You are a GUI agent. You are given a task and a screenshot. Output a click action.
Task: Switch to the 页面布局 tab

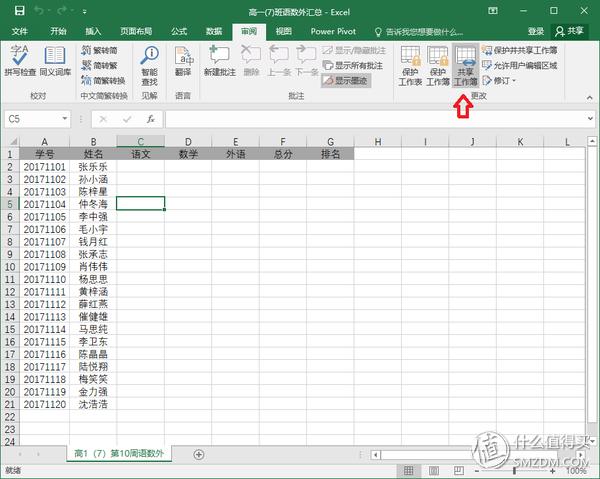pyautogui.click(x=136, y=31)
